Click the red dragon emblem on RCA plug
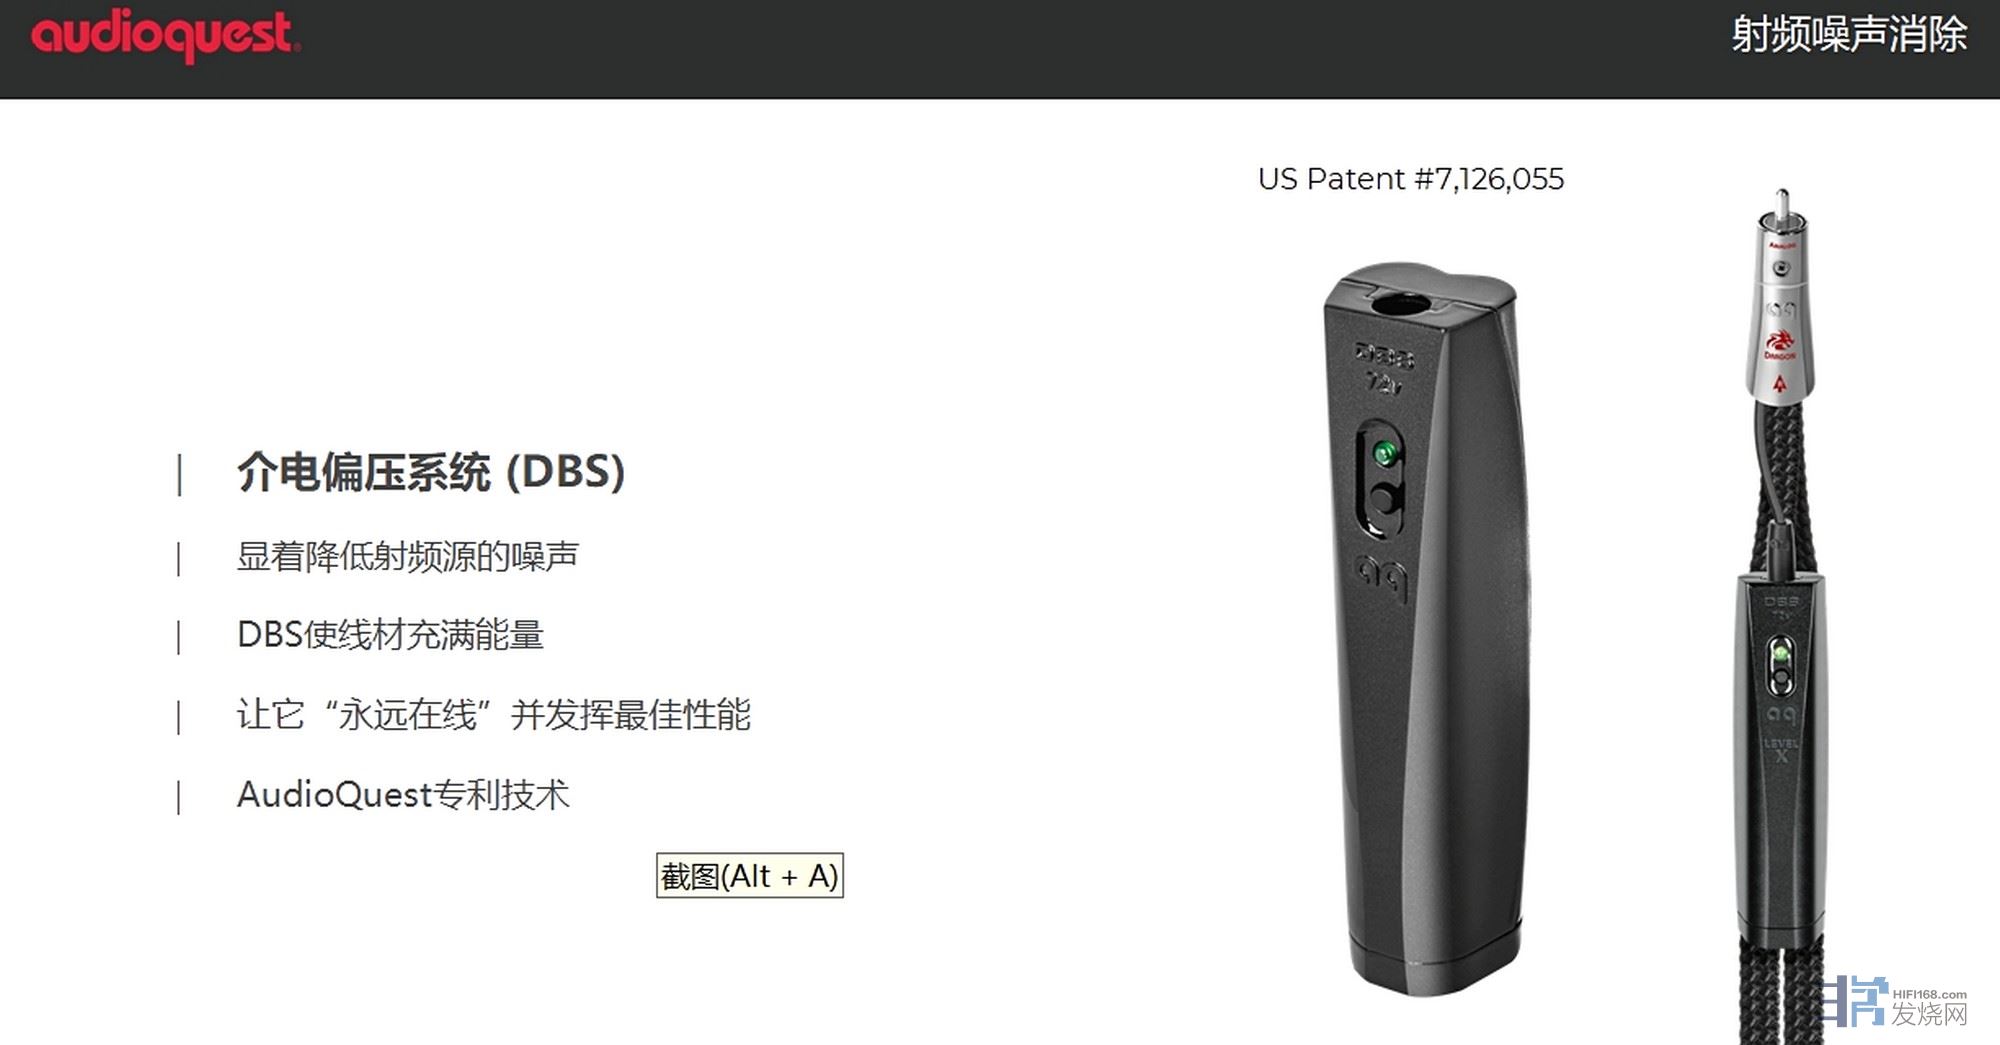 (1780, 342)
